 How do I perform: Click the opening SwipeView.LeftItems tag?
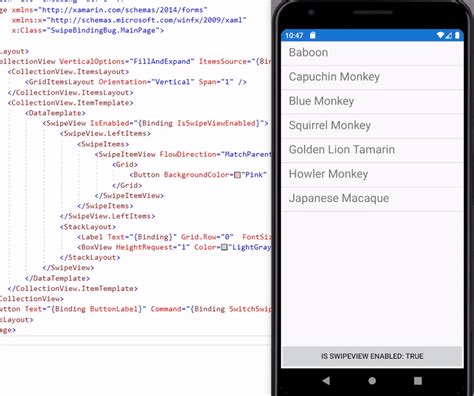pyautogui.click(x=105, y=134)
